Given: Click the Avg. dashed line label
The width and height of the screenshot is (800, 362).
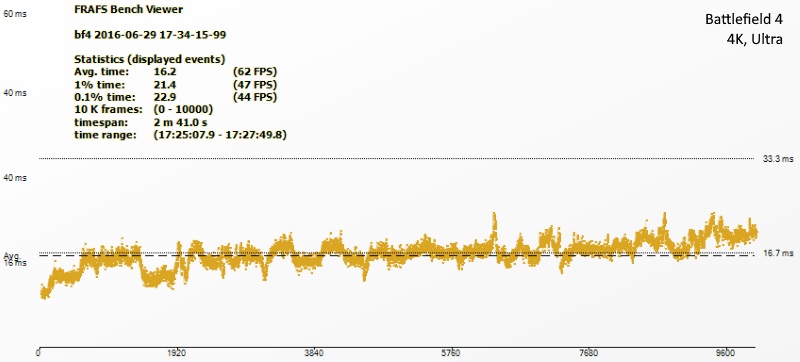Looking at the screenshot, I should pyautogui.click(x=11, y=255).
